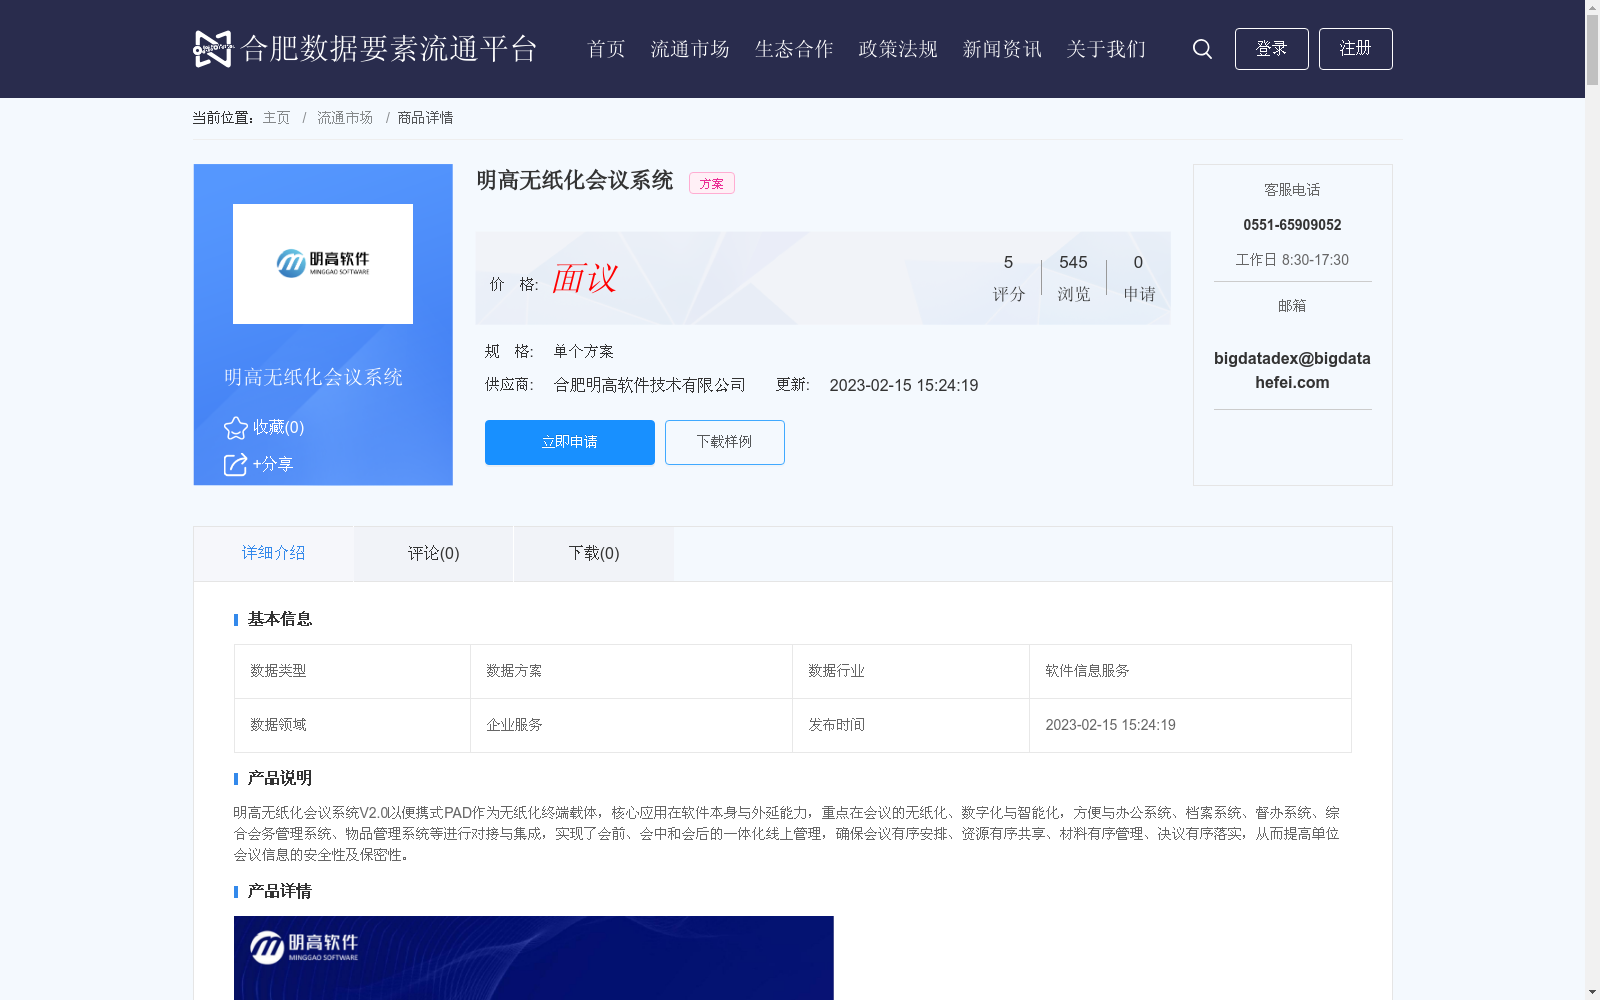Screen dimensions: 1600x1000
Task: Click the page vertical scrollbar thumb
Action: [x=1592, y=50]
